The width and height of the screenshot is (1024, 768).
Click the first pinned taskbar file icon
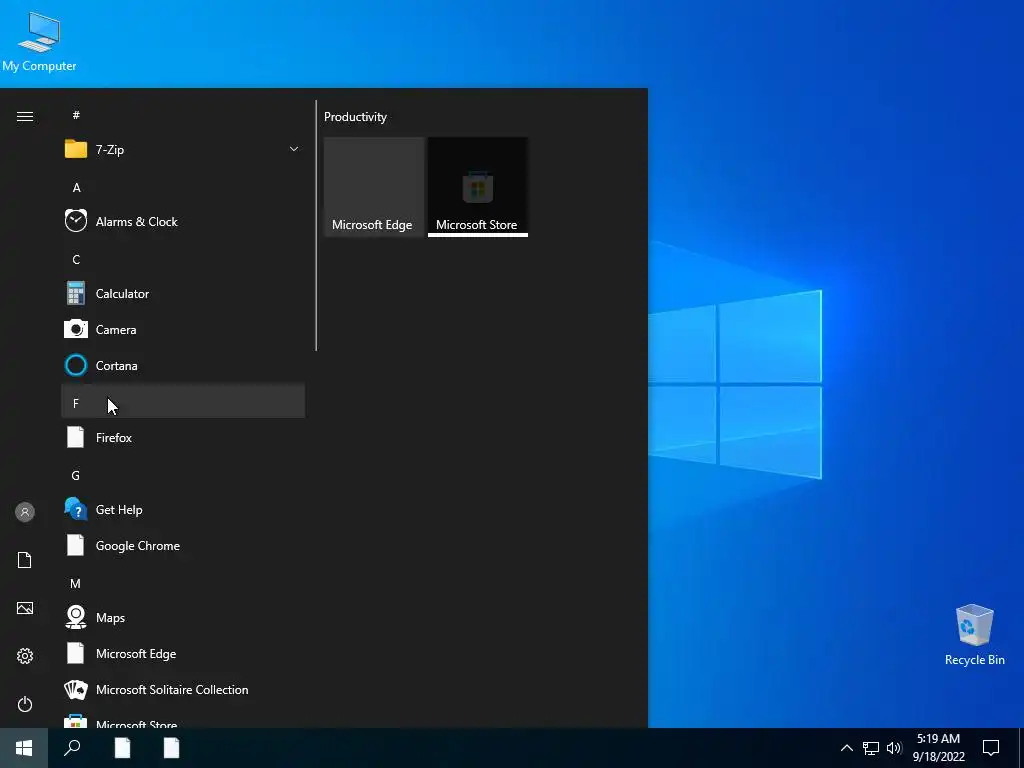pyautogui.click(x=122, y=748)
